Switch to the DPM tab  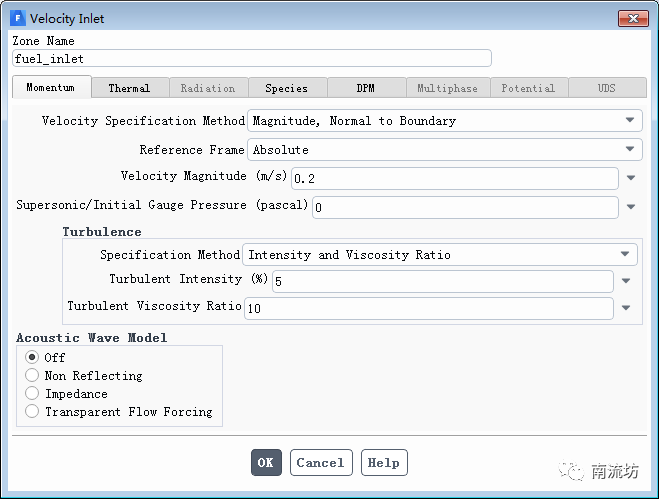coord(366,88)
